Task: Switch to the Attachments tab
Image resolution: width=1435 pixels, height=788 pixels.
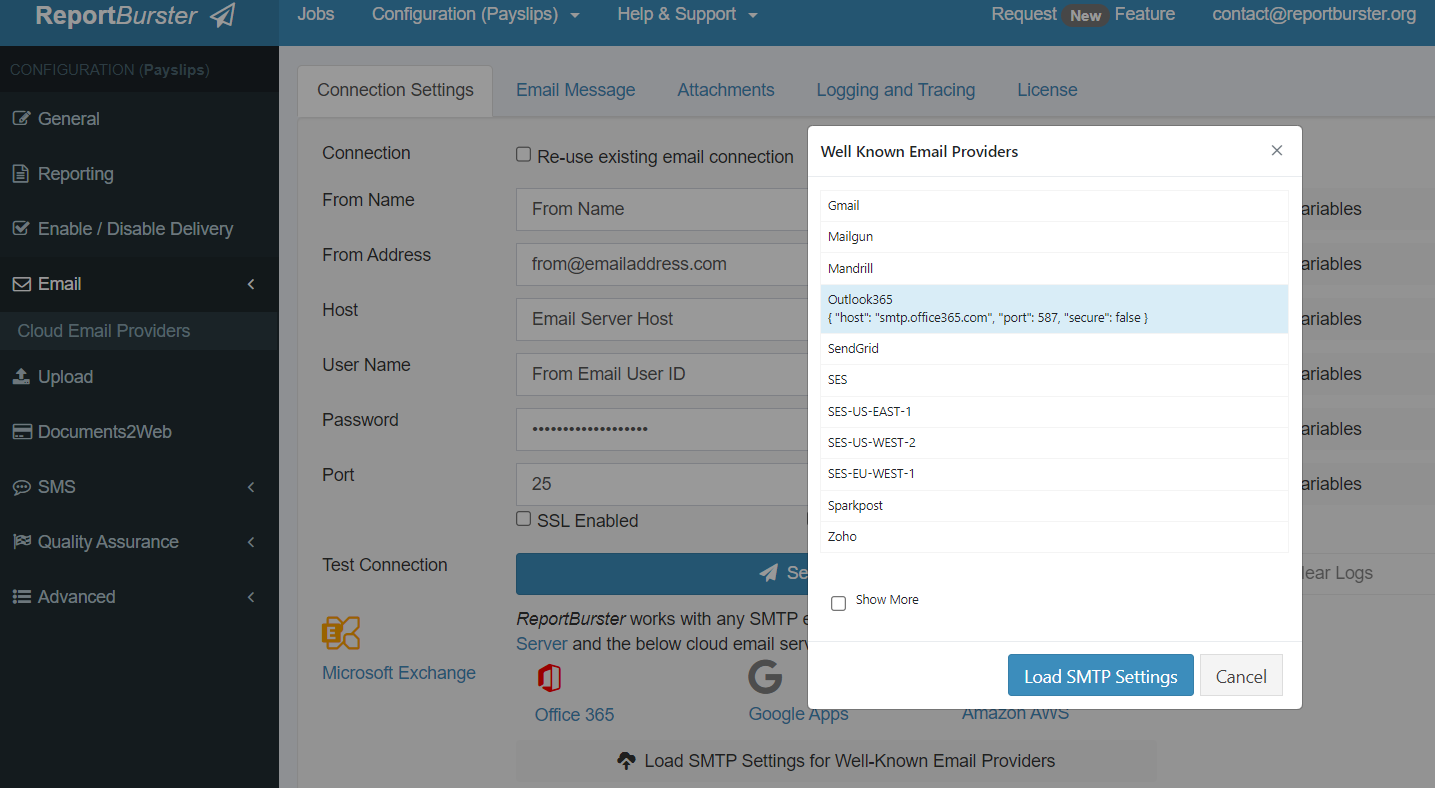Action: point(726,90)
